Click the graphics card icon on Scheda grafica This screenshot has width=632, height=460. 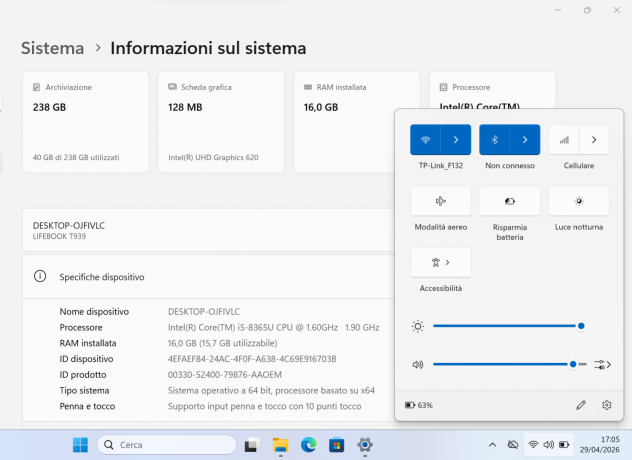click(x=173, y=87)
